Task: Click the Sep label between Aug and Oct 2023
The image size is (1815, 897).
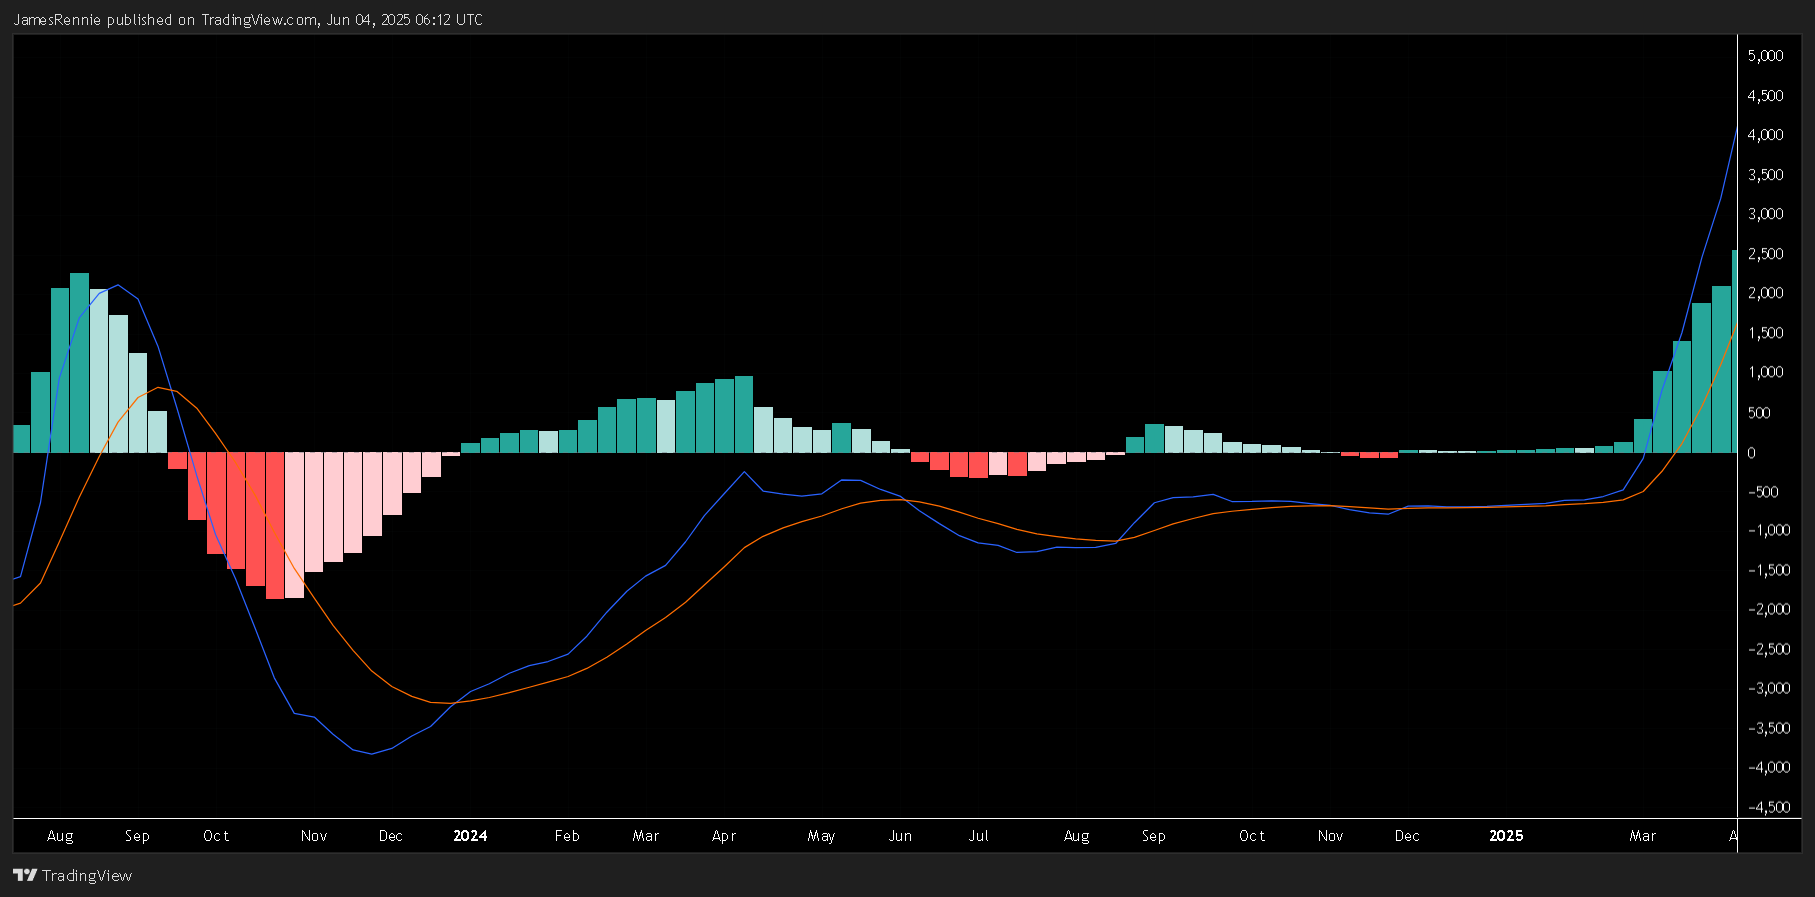Action: [x=137, y=836]
